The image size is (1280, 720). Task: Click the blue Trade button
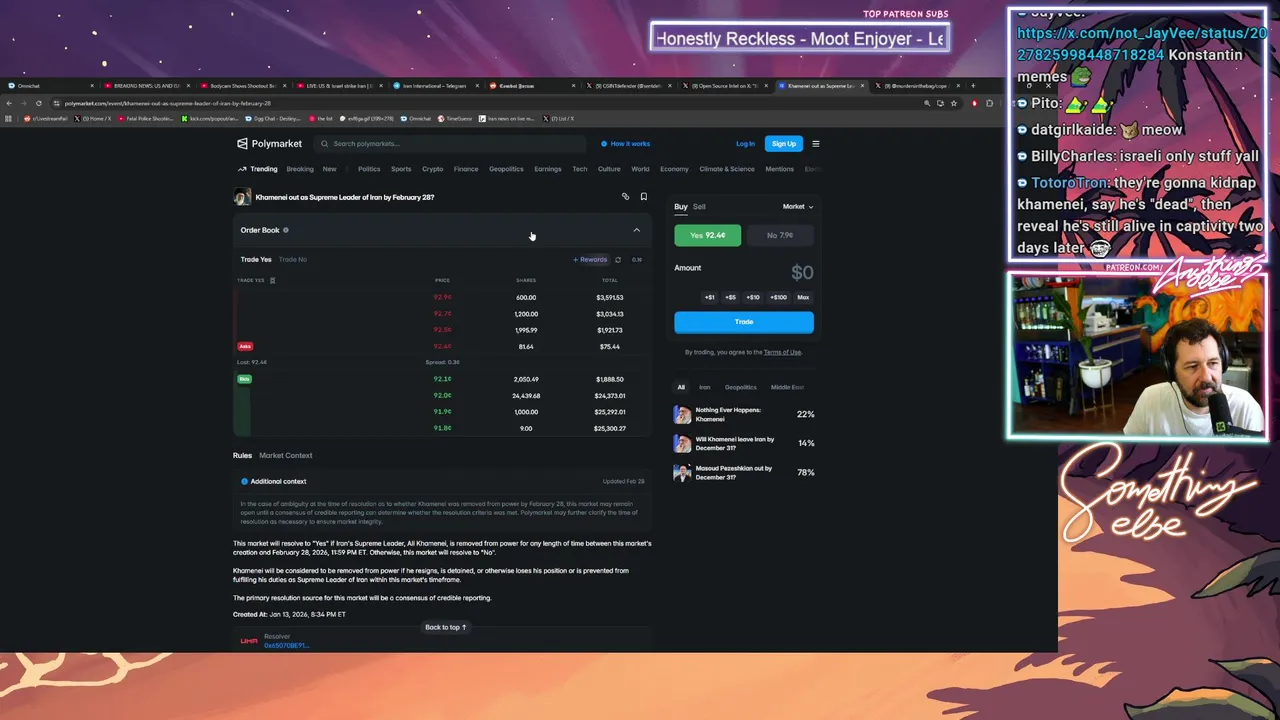(744, 322)
